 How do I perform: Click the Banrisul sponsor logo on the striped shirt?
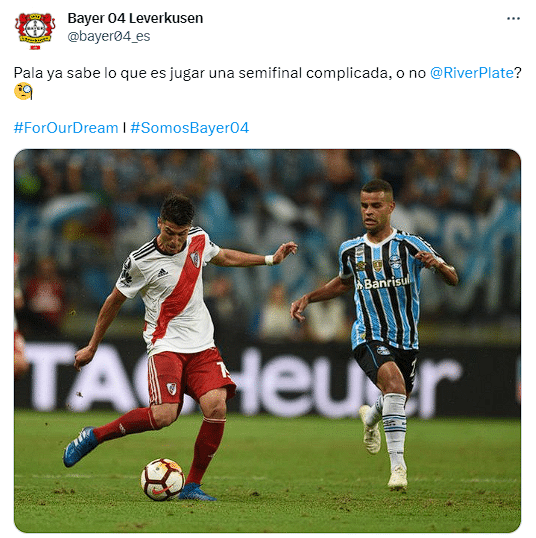(383, 283)
